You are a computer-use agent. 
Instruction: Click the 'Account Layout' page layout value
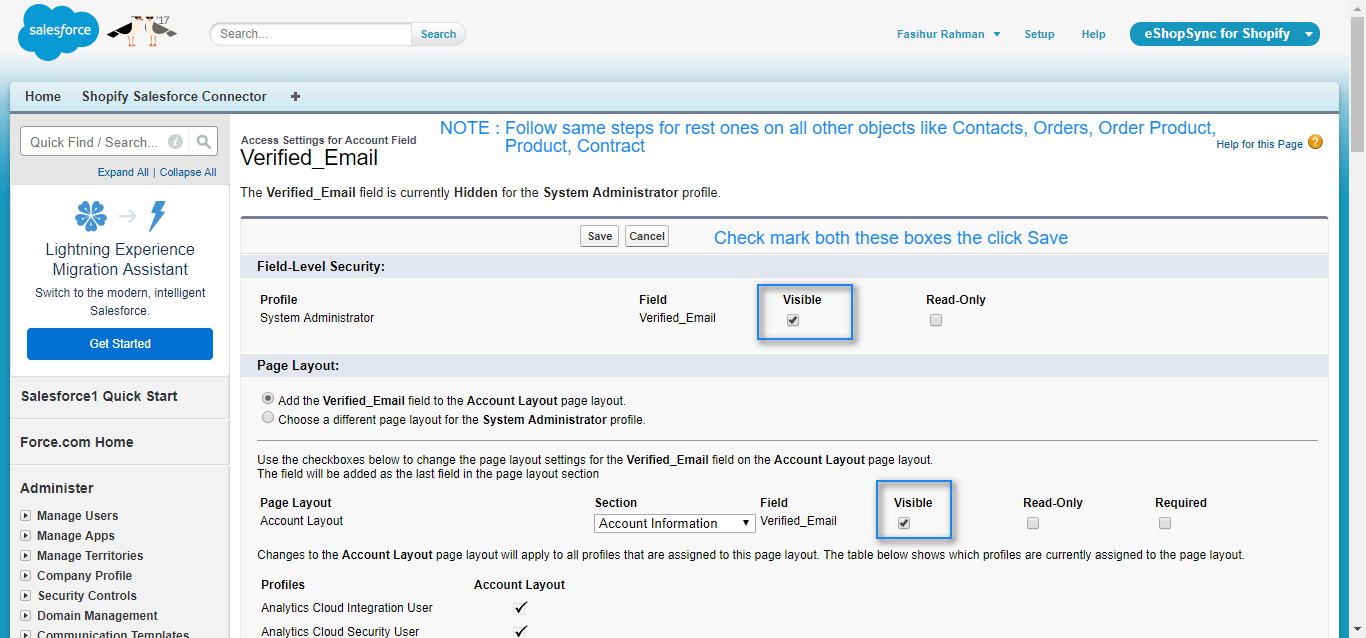[302, 521]
